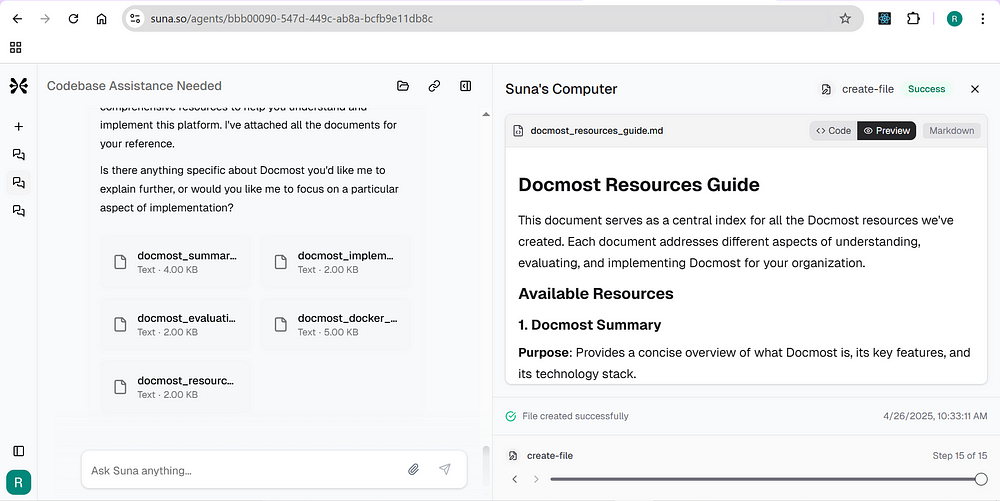1000x501 pixels.
Task: Send the message with paper plane icon
Action: click(445, 470)
